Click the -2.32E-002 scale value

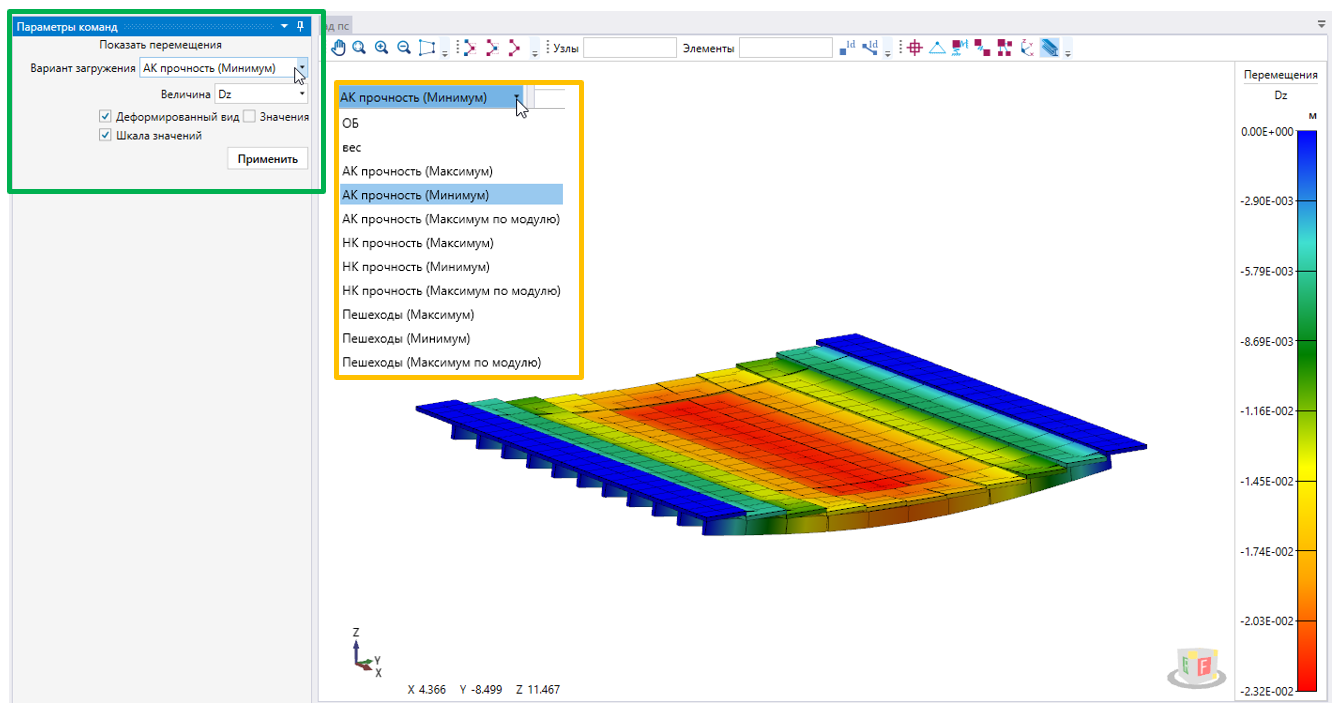pyautogui.click(x=1266, y=691)
